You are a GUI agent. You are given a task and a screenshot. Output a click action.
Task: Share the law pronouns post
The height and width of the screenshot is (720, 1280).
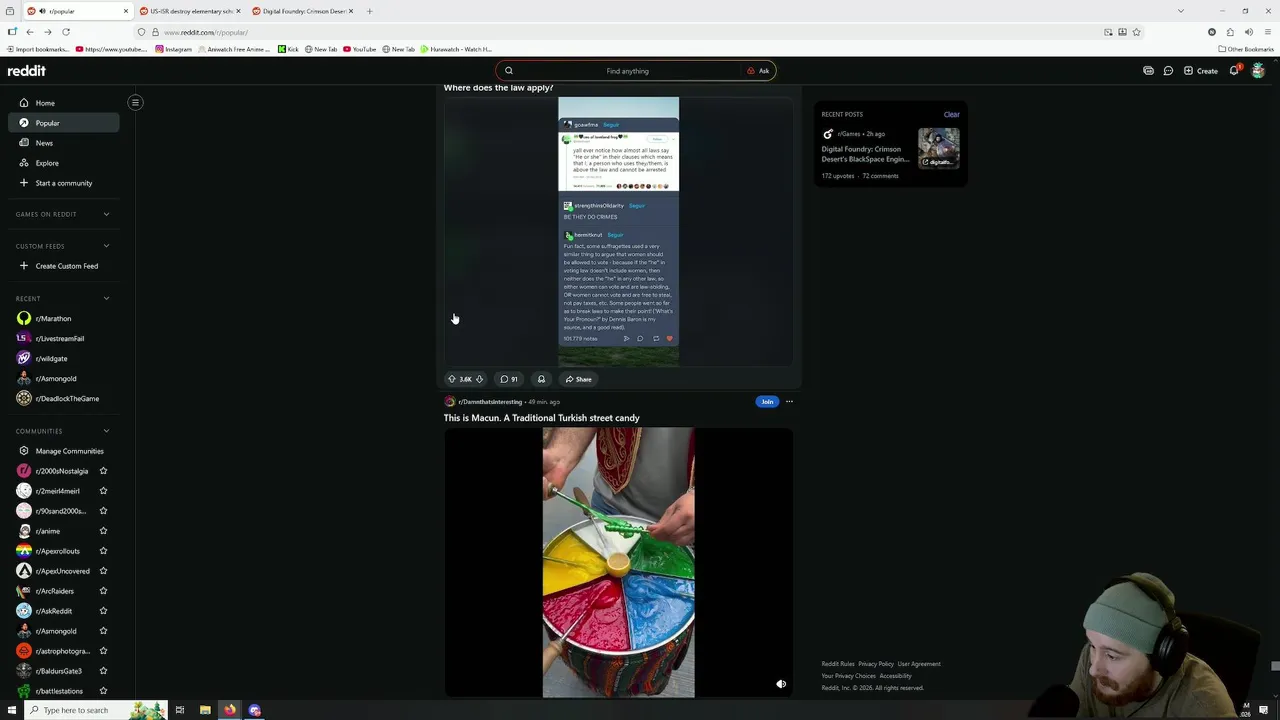click(578, 379)
